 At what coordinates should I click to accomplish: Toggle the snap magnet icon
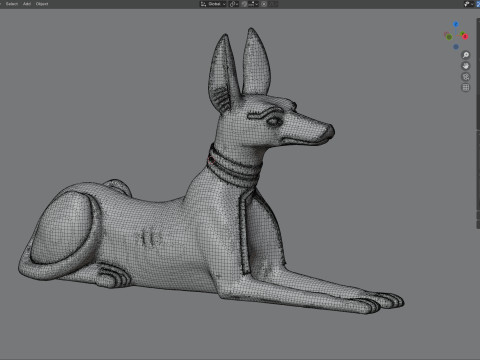[x=244, y=4]
